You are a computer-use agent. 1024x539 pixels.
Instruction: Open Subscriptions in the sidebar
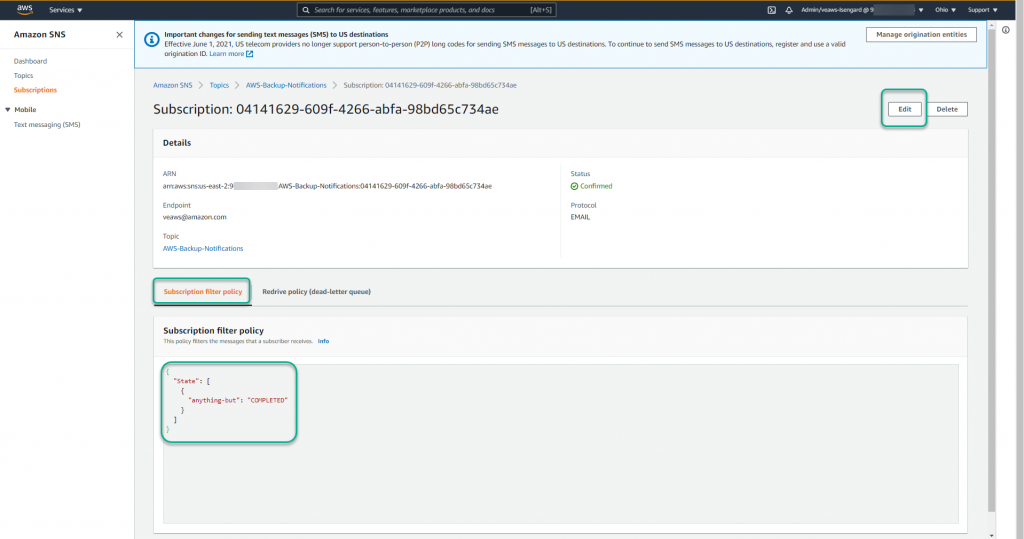[x=35, y=90]
